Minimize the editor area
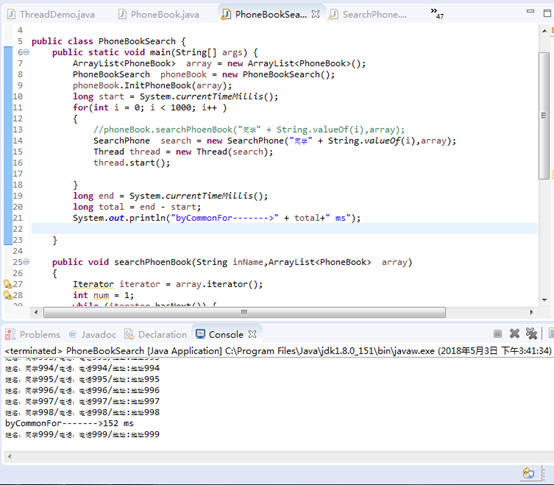This screenshot has height=485, width=554. coord(530,11)
